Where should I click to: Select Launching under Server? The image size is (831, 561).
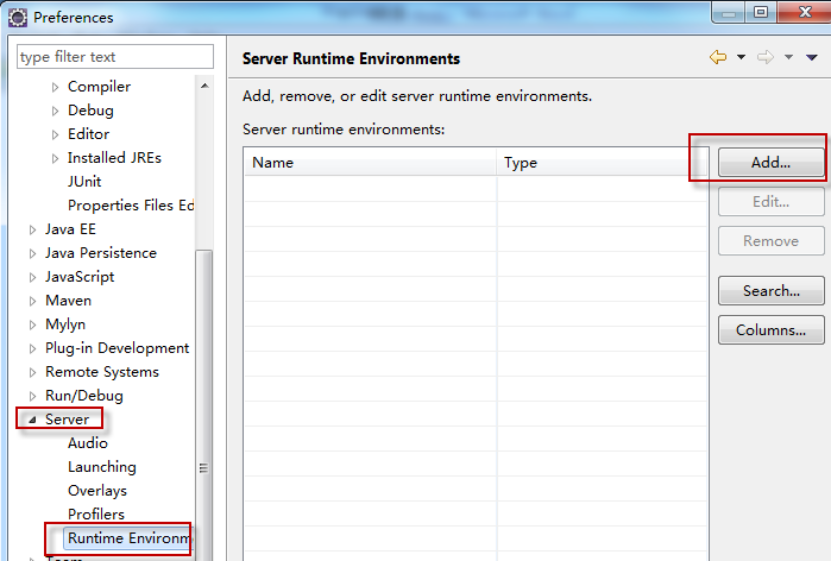102,467
